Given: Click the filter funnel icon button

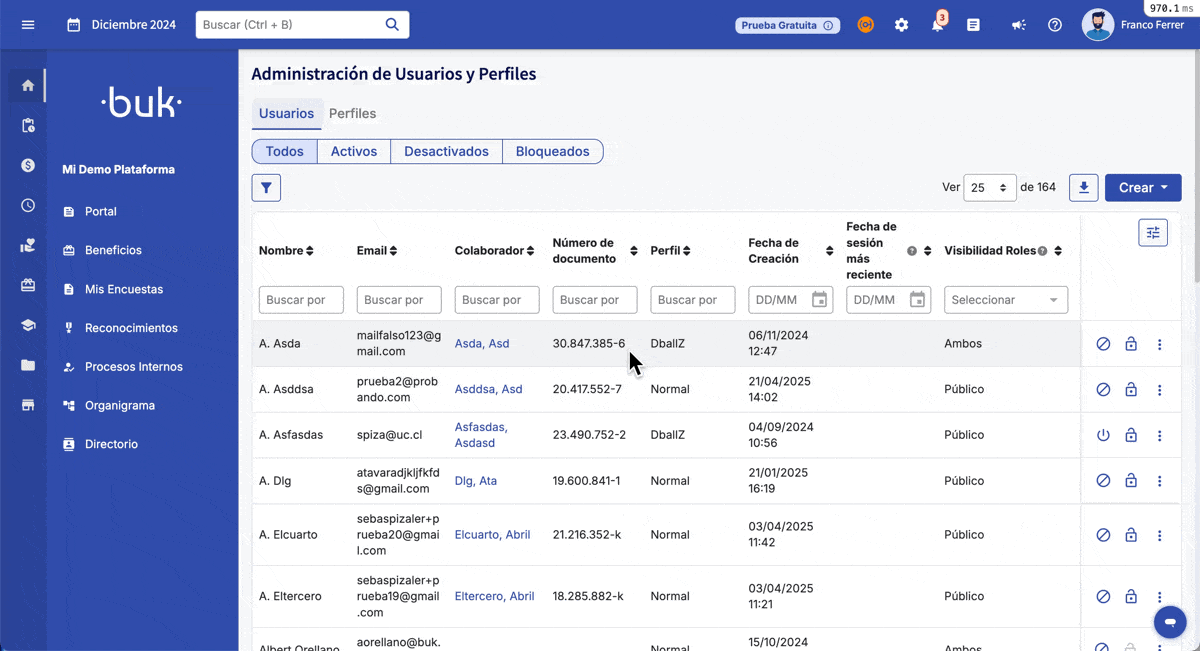Looking at the screenshot, I should [x=266, y=187].
